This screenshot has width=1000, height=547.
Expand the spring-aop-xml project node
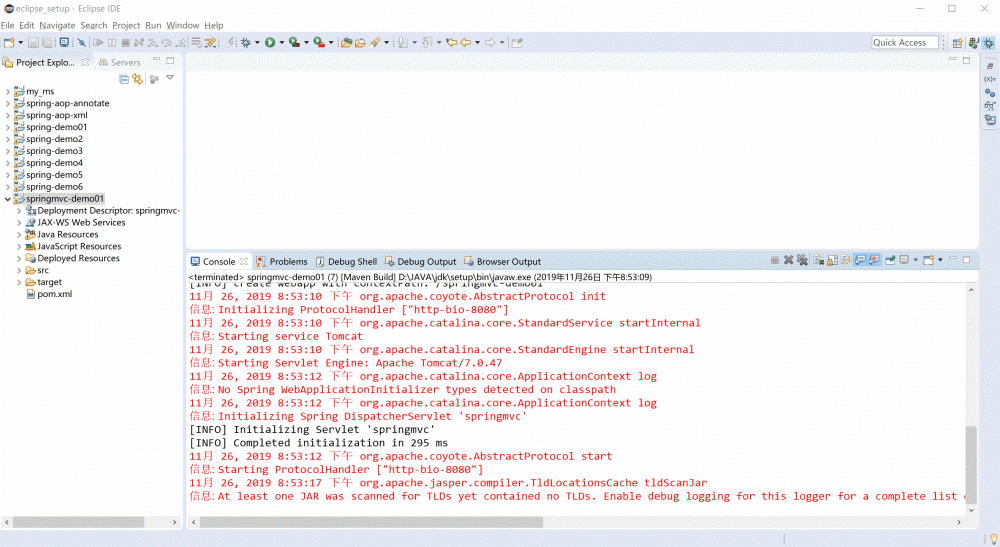(x=8, y=115)
